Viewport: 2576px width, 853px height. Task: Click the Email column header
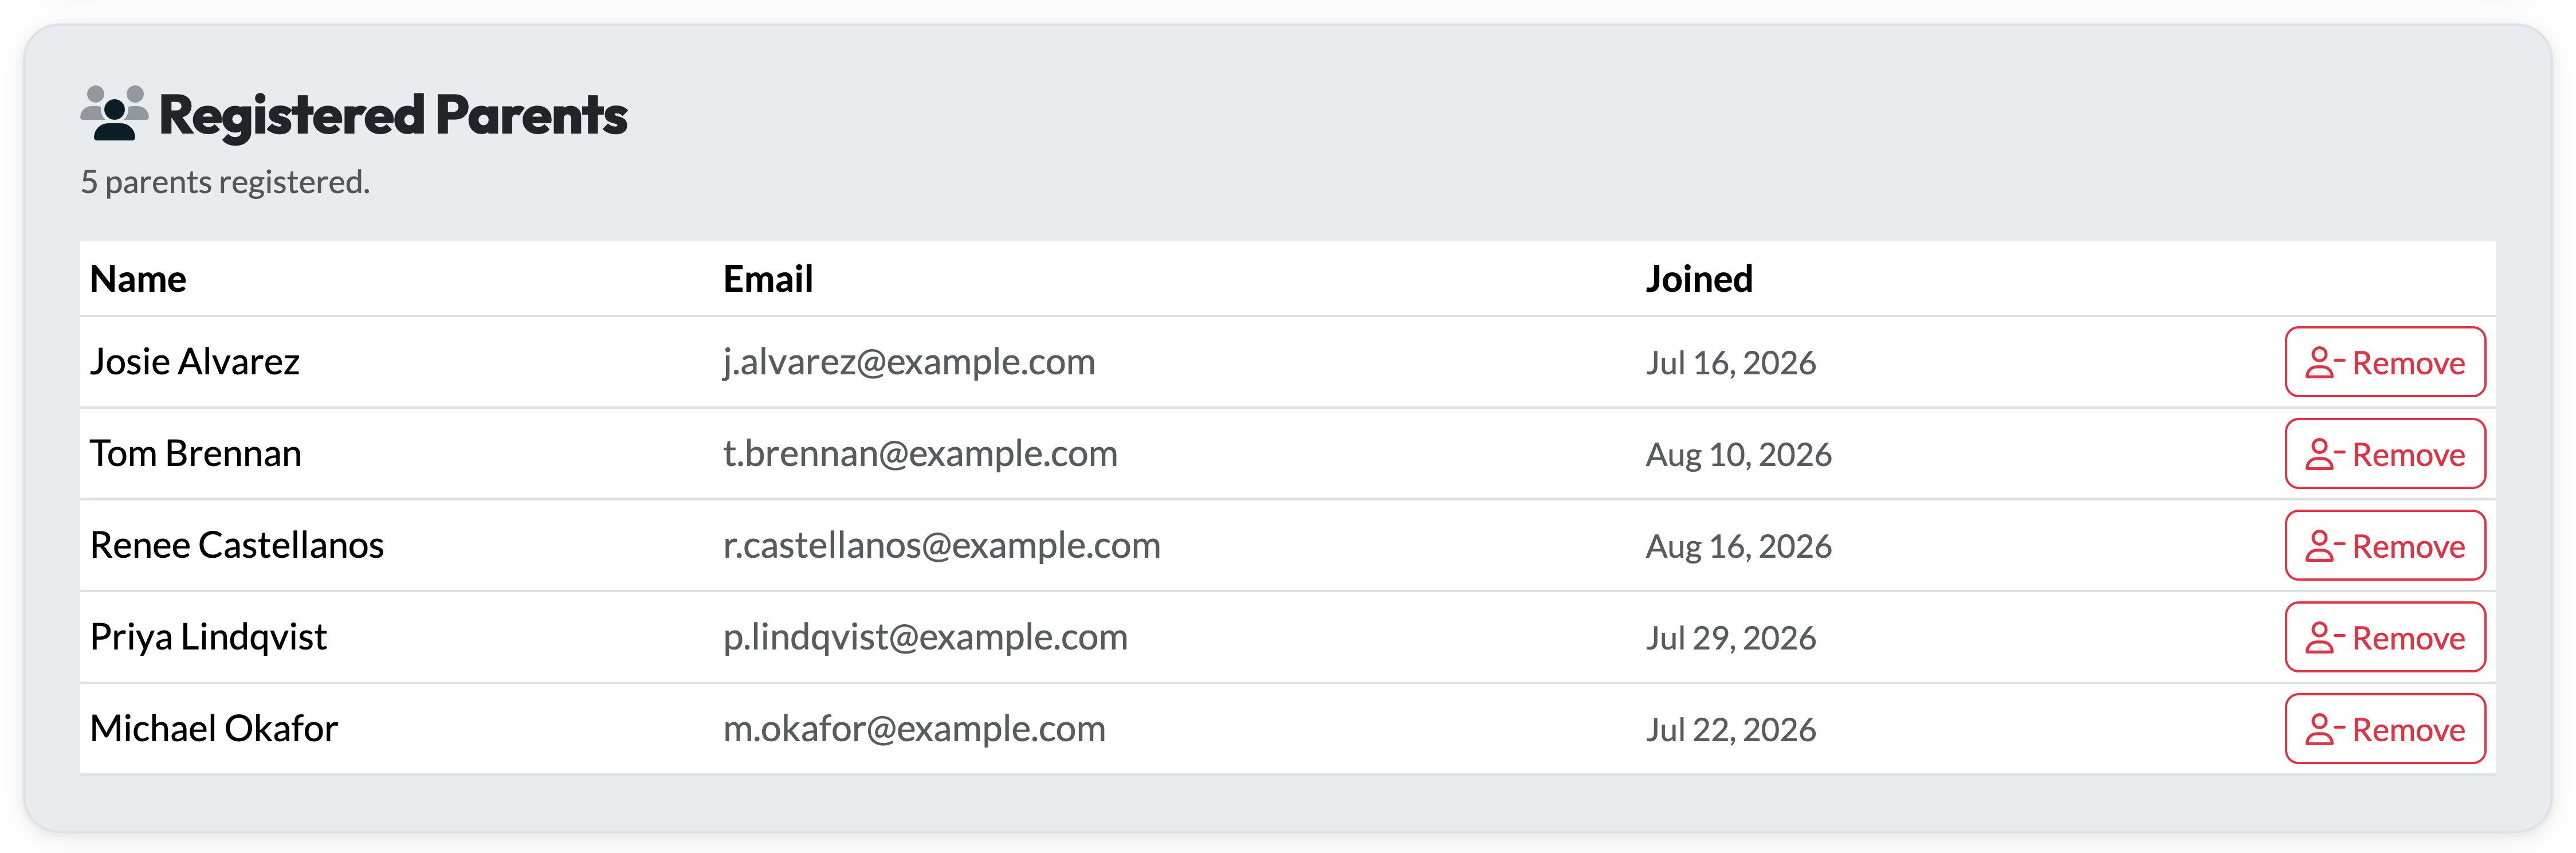(x=768, y=279)
